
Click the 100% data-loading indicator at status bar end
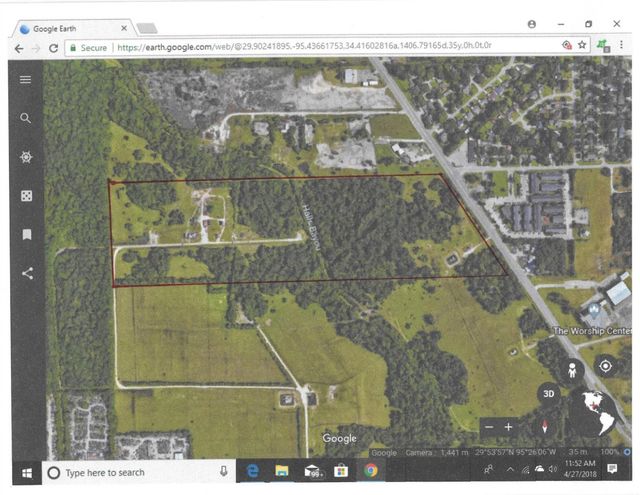click(x=610, y=452)
